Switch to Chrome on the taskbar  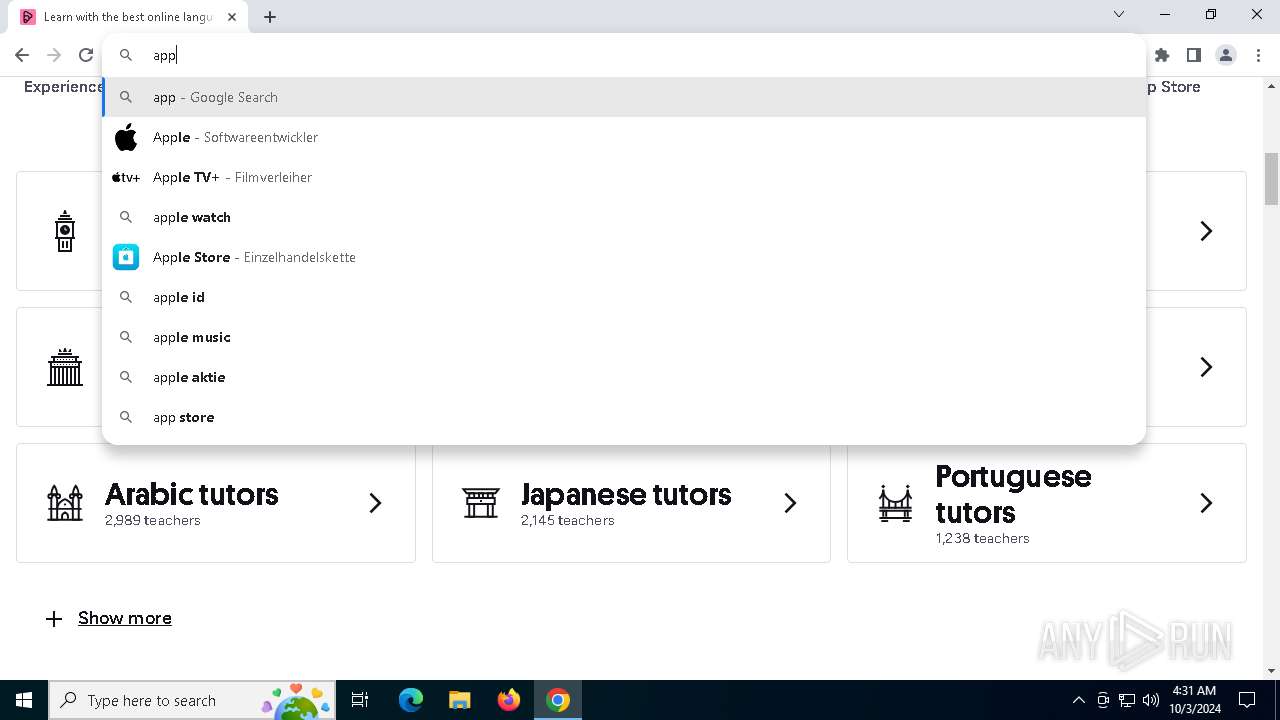tap(558, 700)
